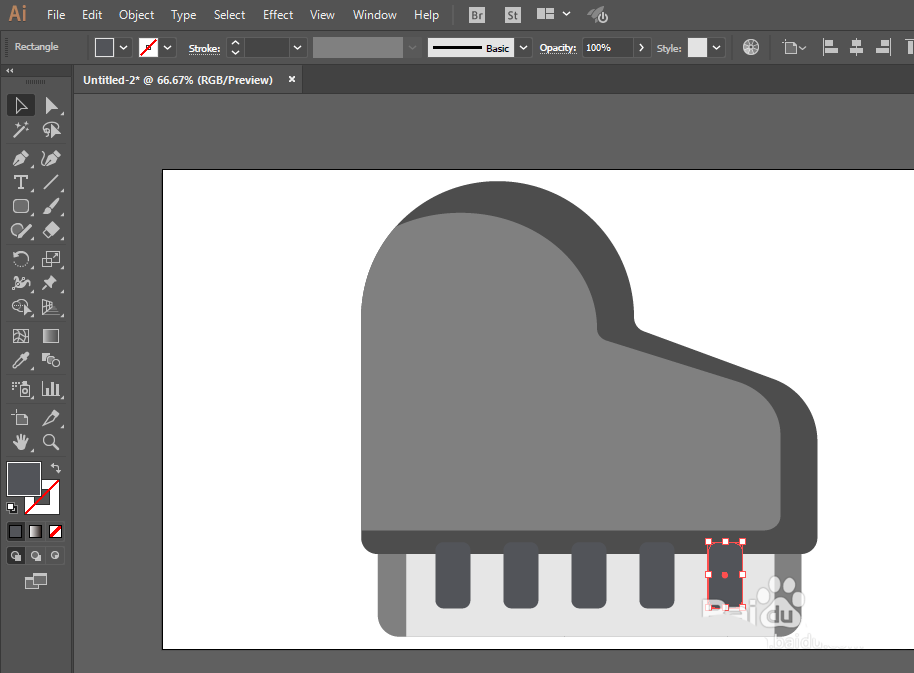Switch to the Untitled-2 document tab

178,80
